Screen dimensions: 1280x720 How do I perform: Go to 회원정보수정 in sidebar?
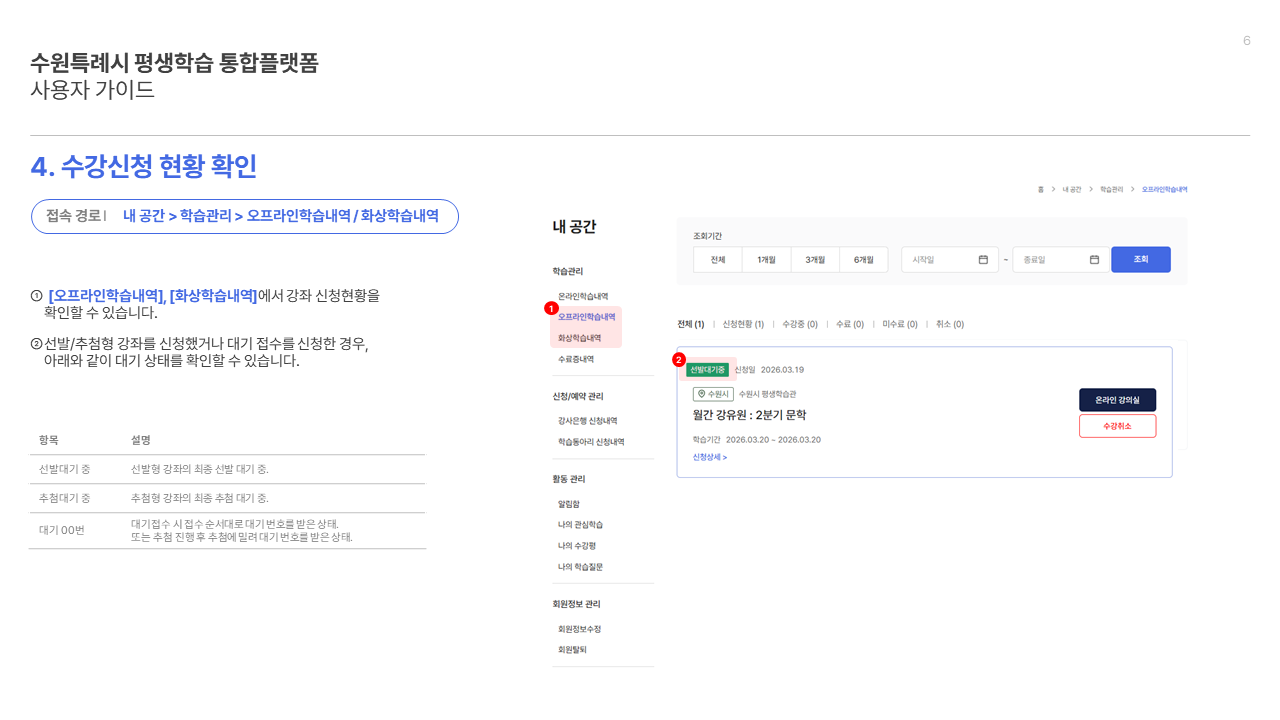pyautogui.click(x=579, y=629)
